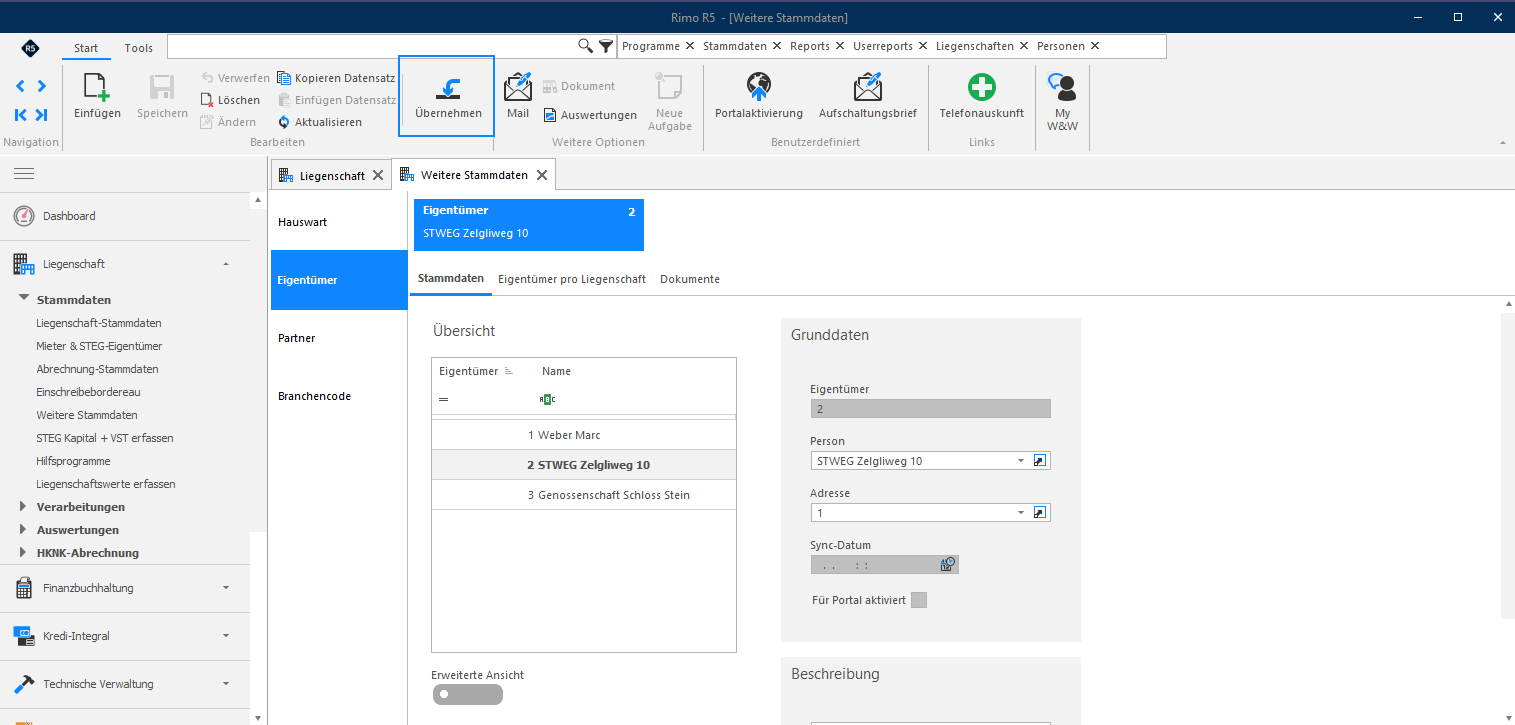Click the My W&W user icon
Image resolution: width=1515 pixels, height=725 pixels.
[x=1062, y=88]
